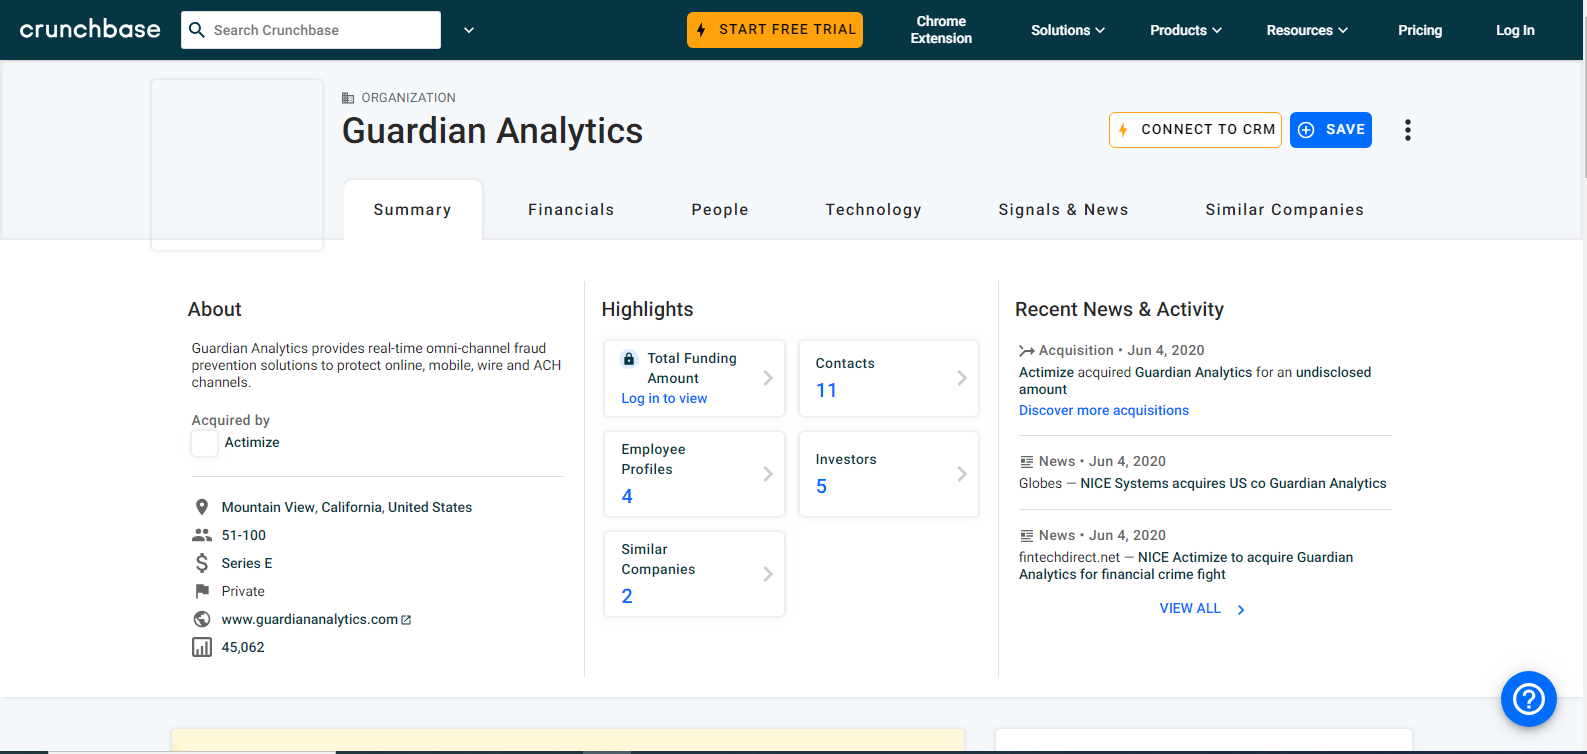Screen dimensions: 1587x754
Task: Click the Similar Companies count 2
Action: pyautogui.click(x=627, y=596)
